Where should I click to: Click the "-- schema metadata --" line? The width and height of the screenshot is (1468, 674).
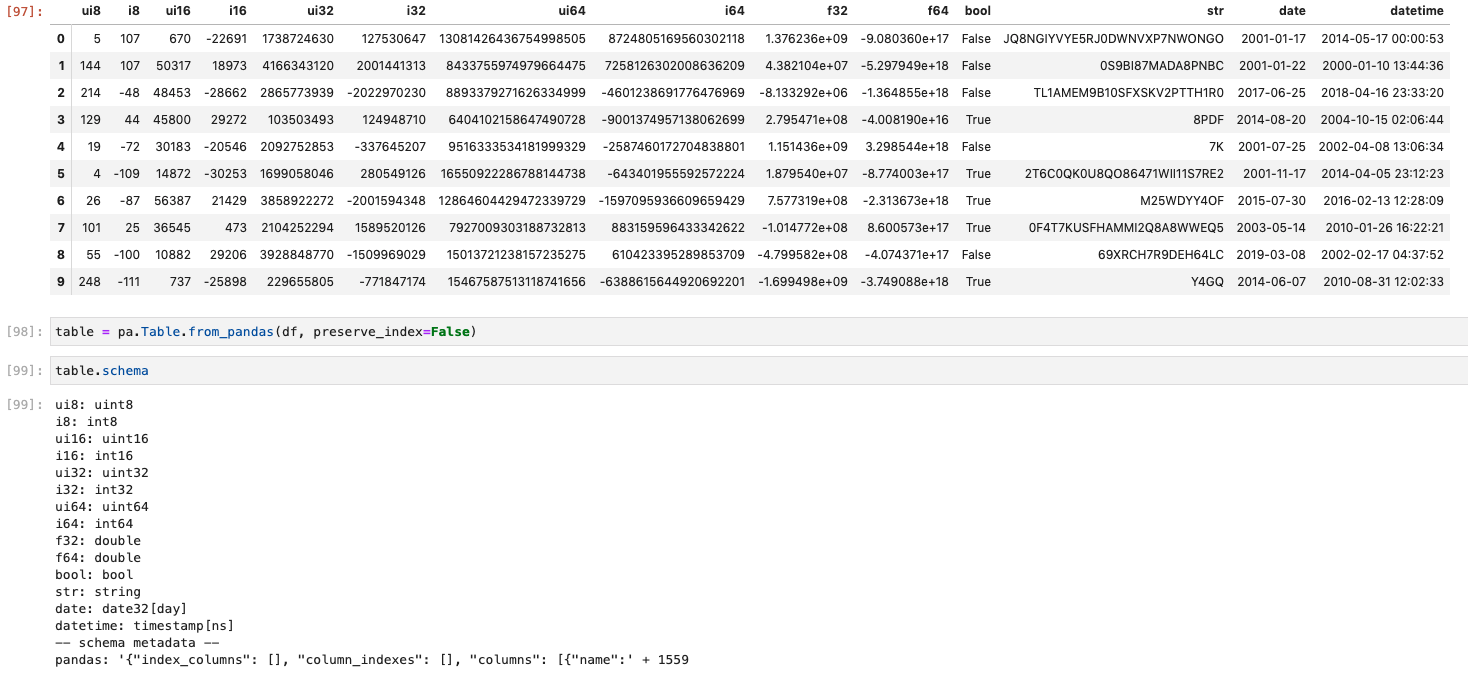pyautogui.click(x=137, y=643)
